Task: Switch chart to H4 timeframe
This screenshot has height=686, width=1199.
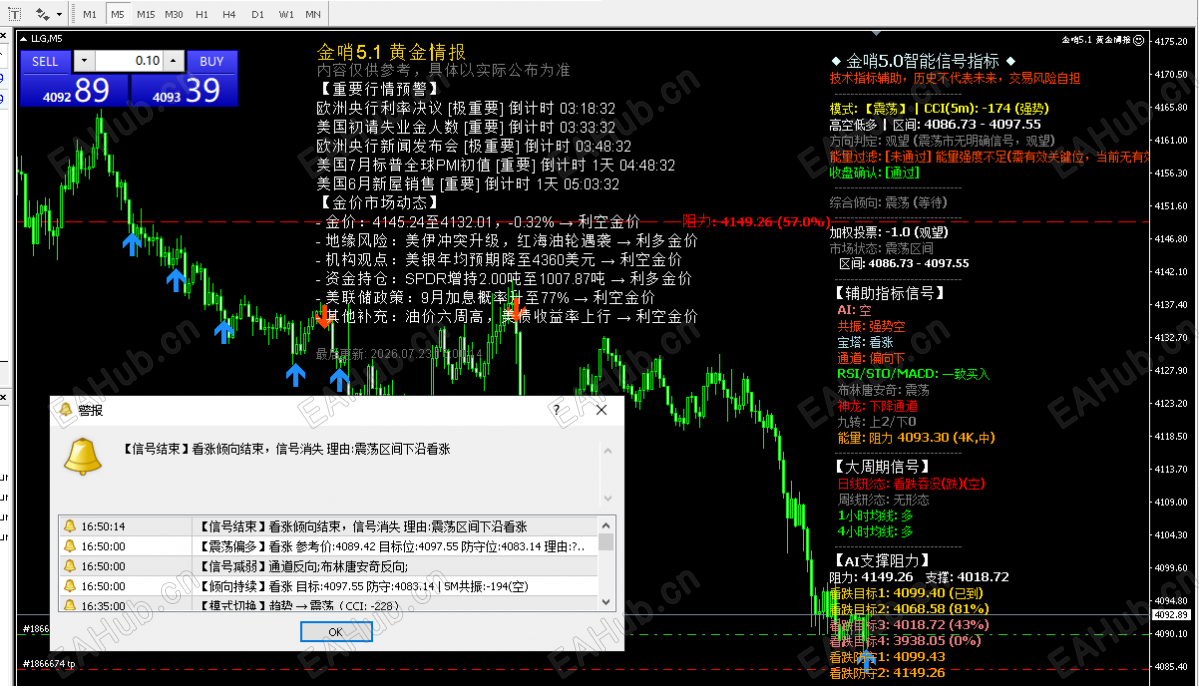Action: (x=229, y=14)
